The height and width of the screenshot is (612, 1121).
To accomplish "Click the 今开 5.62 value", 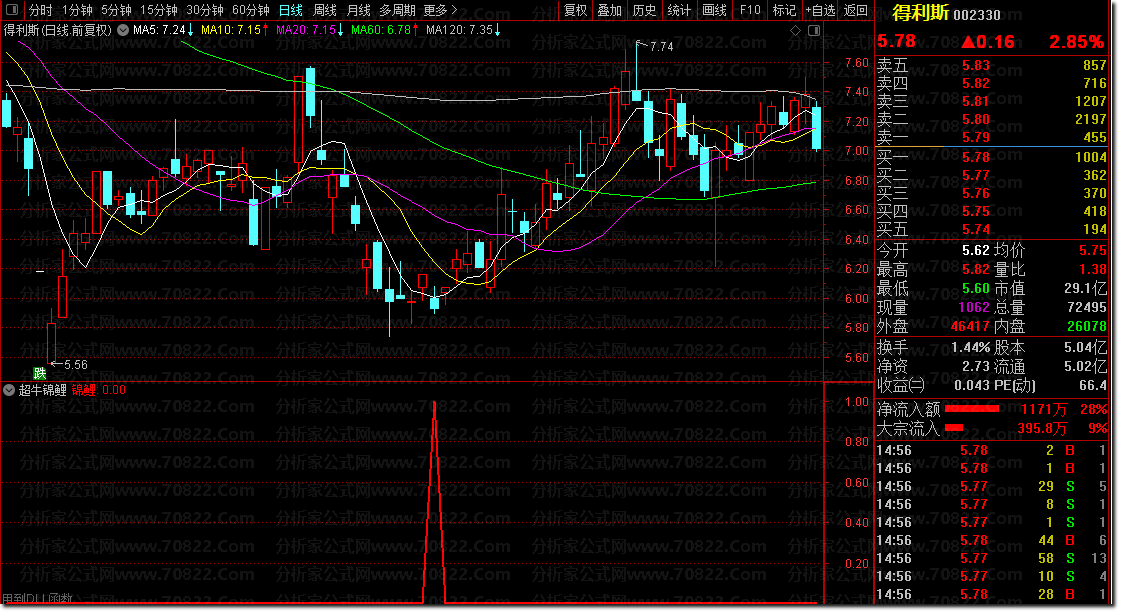I will click(x=975, y=250).
